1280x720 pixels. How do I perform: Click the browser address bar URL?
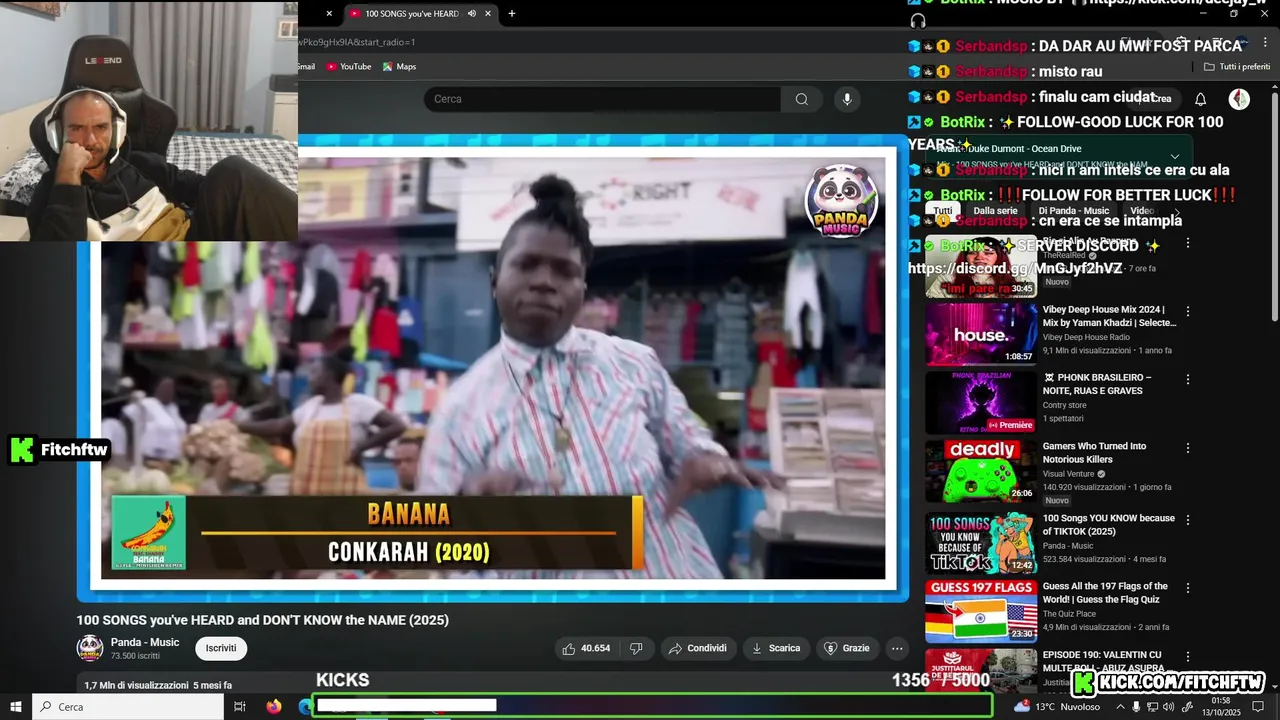(356, 42)
